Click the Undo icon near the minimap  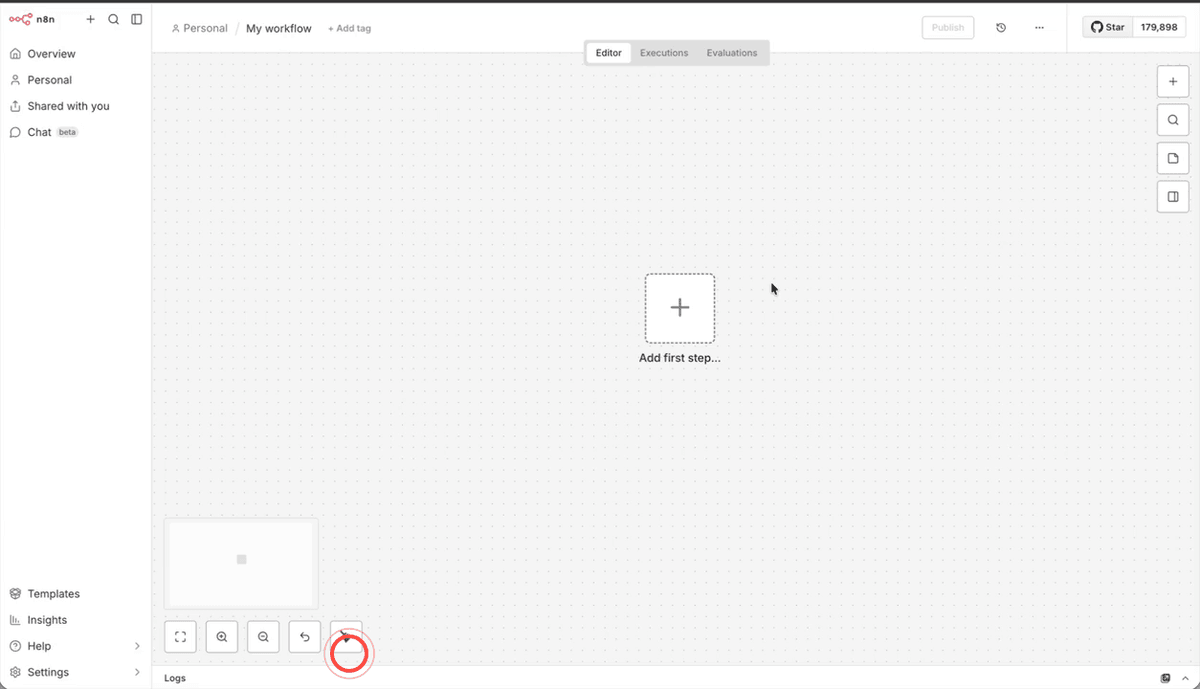pyautogui.click(x=304, y=636)
